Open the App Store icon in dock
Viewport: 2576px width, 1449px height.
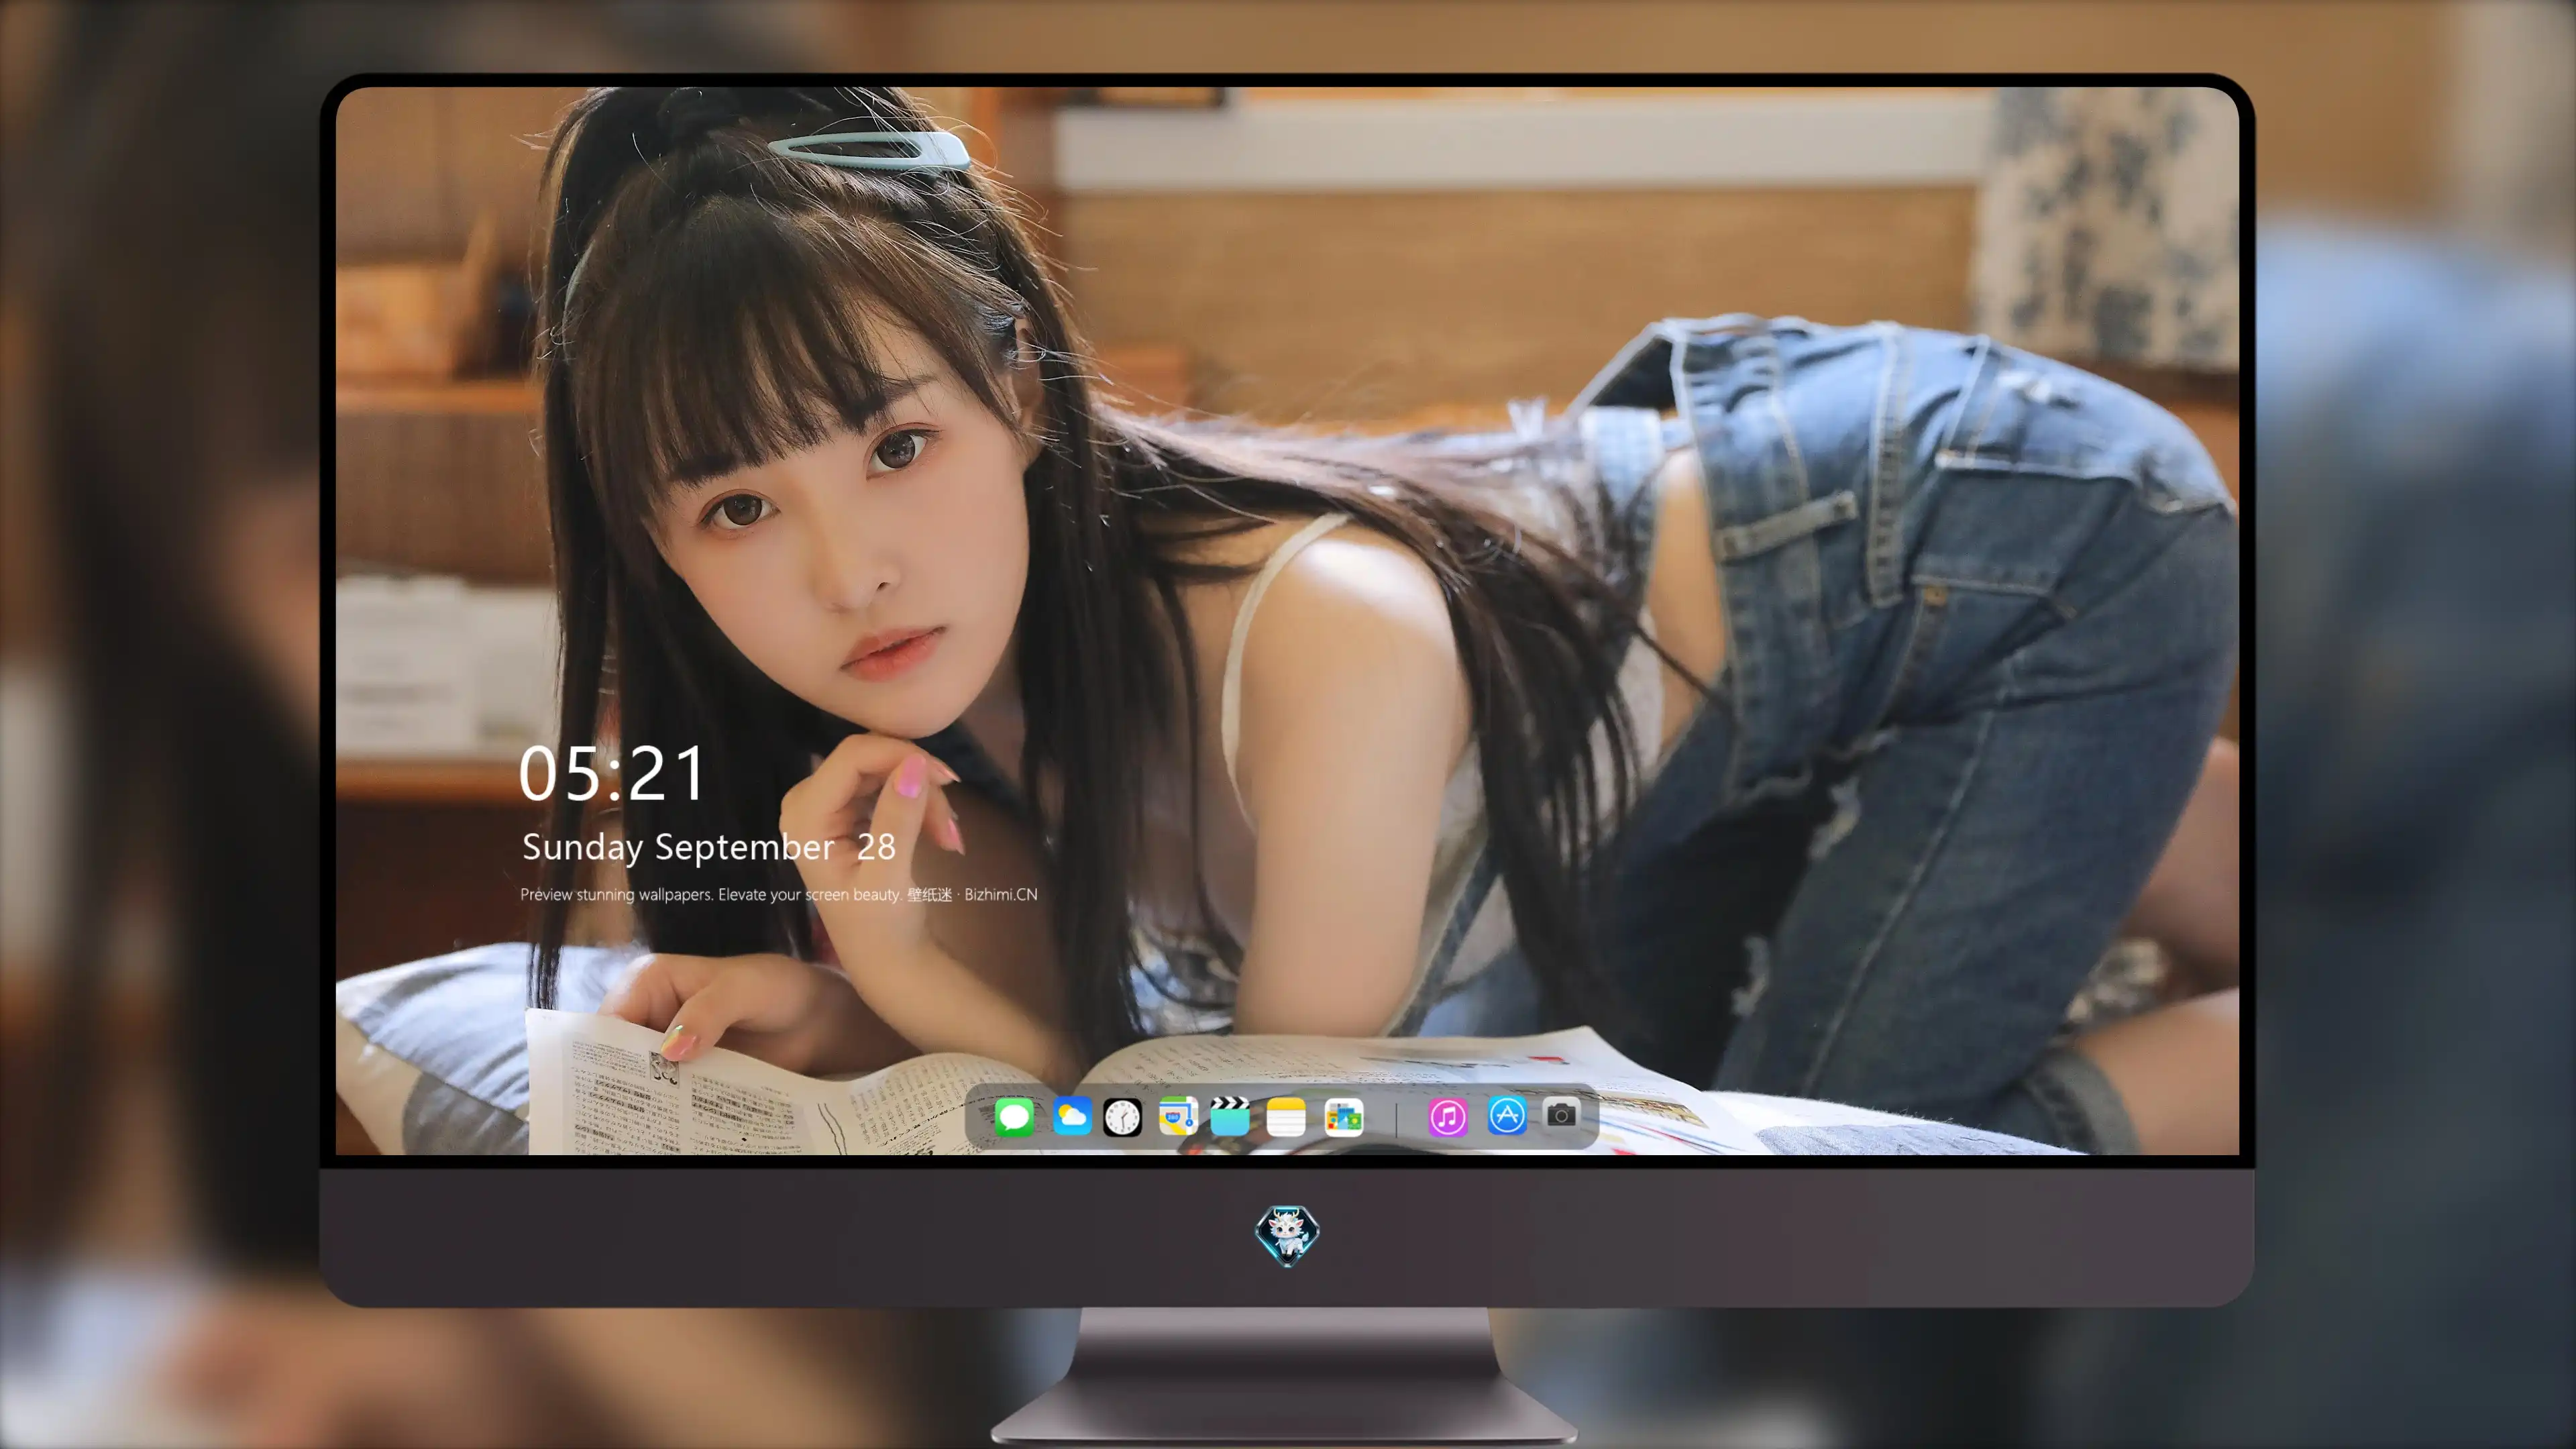[1506, 1115]
